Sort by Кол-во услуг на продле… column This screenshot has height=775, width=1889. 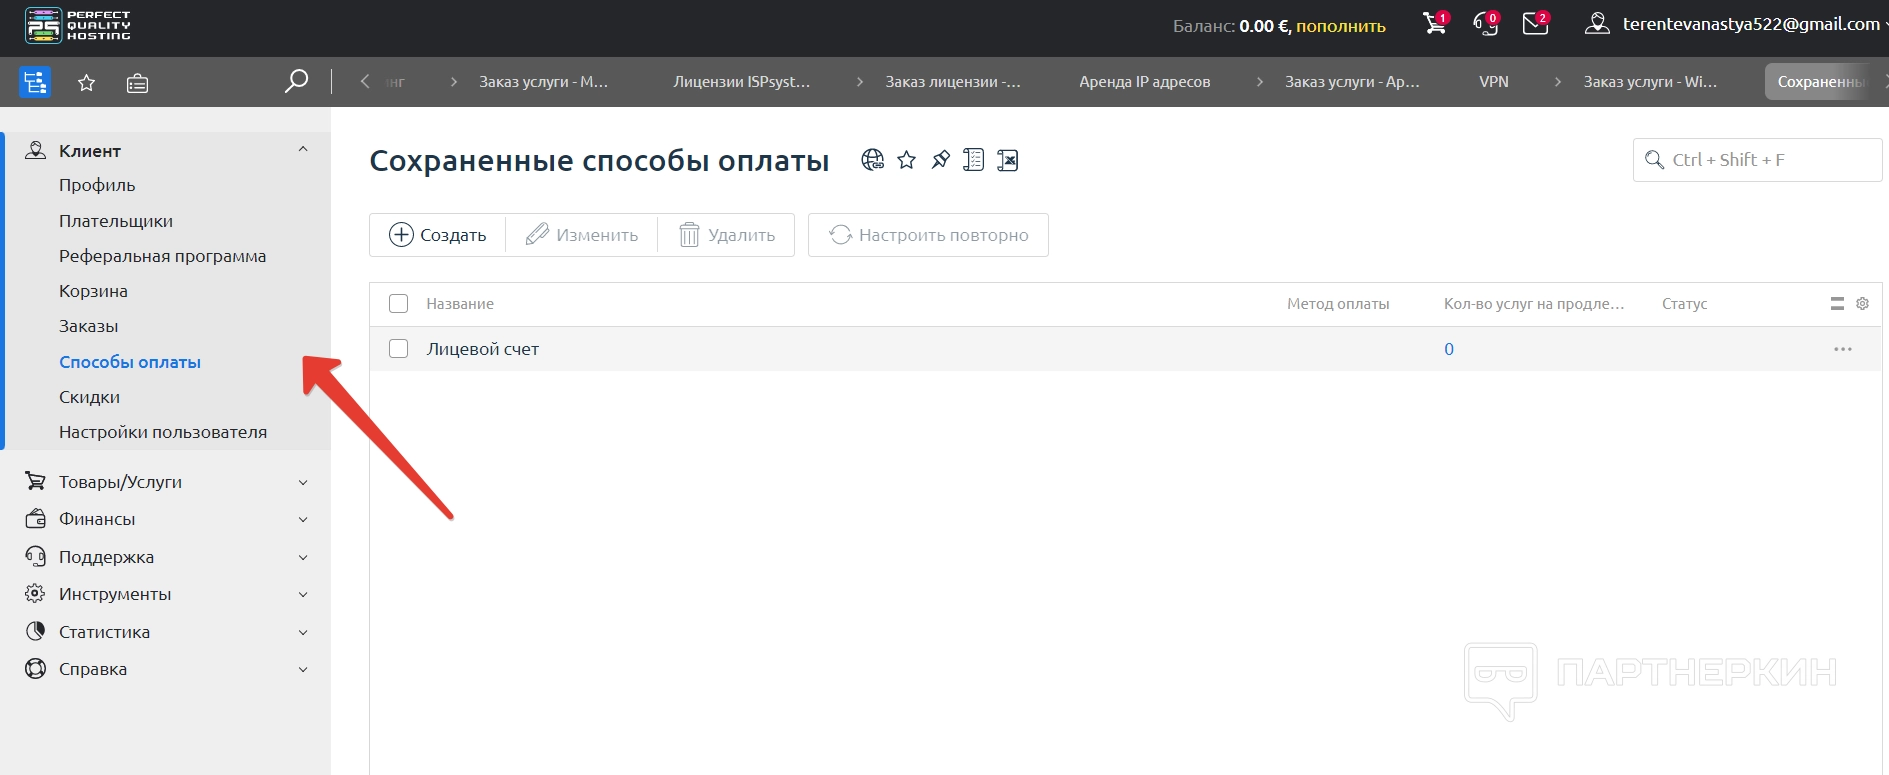[1534, 304]
